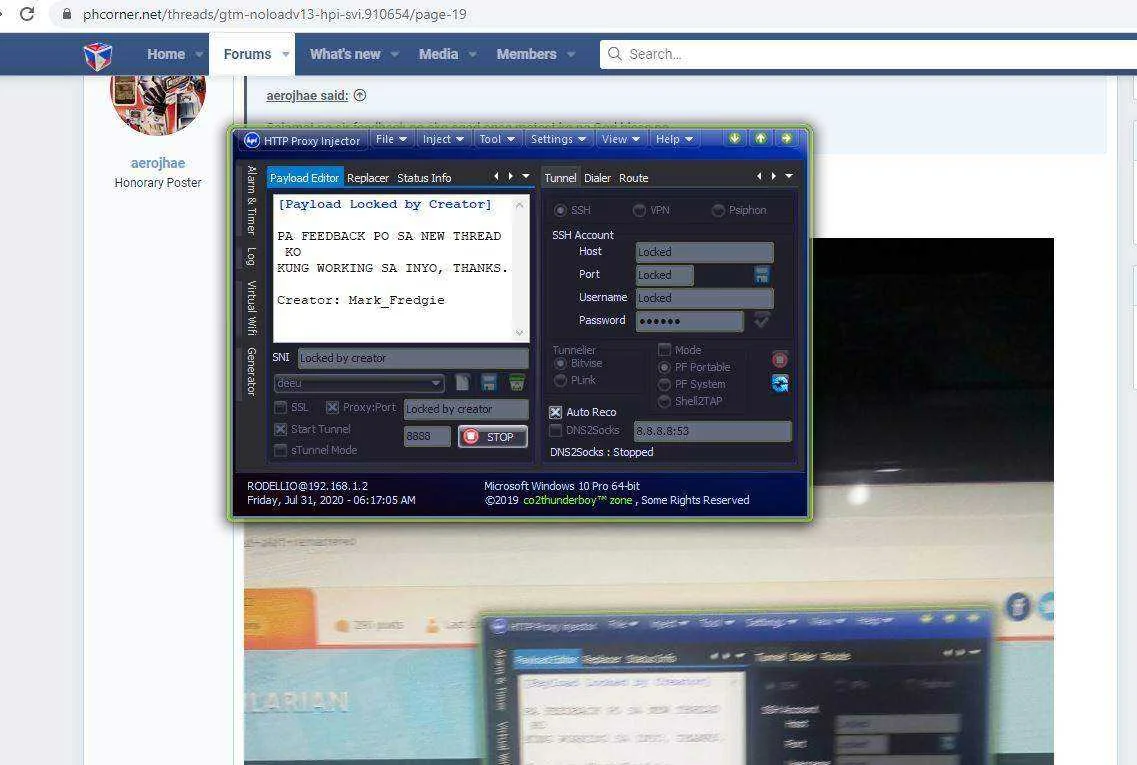Click right arrow of Tunnel tab strip
Viewport: 1137px width, 765px height.
point(774,176)
